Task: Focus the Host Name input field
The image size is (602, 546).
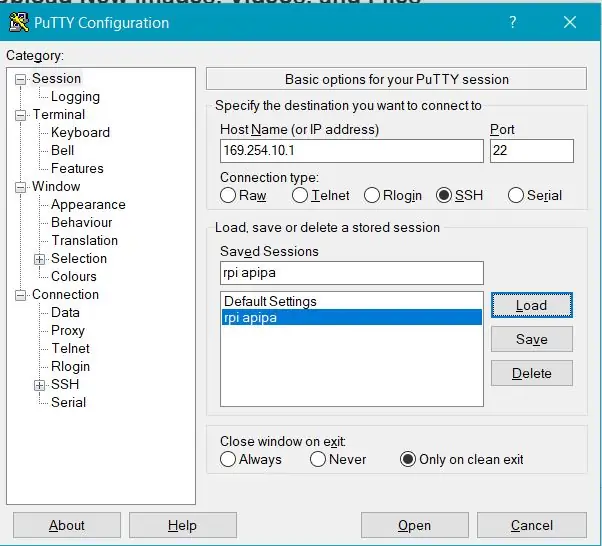Action: click(x=352, y=151)
